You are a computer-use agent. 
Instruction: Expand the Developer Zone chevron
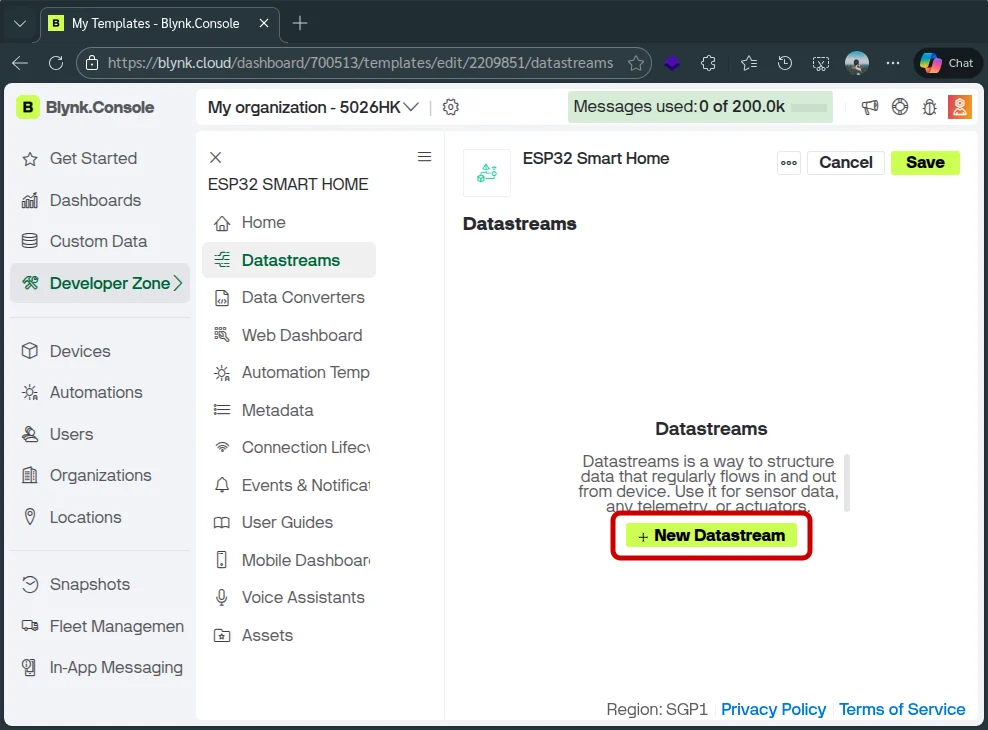178,283
